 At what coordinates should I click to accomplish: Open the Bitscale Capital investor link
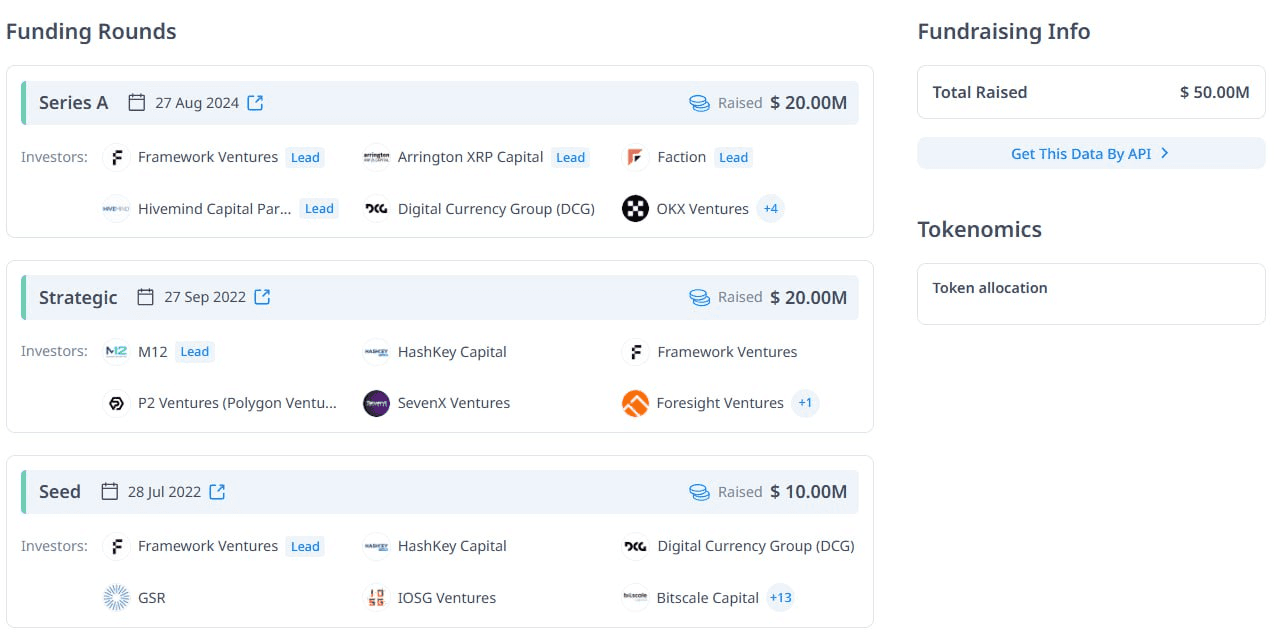[708, 598]
